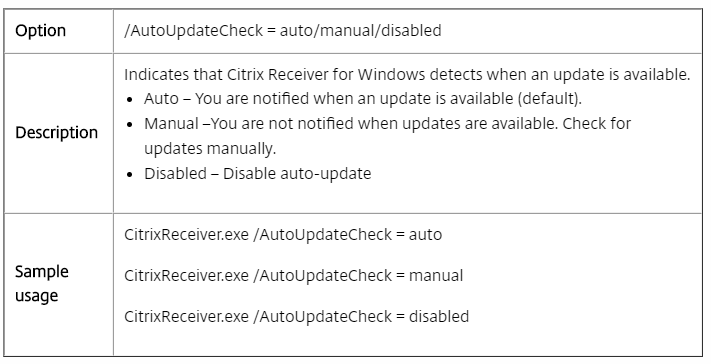Click the Option row header cell

[58, 31]
